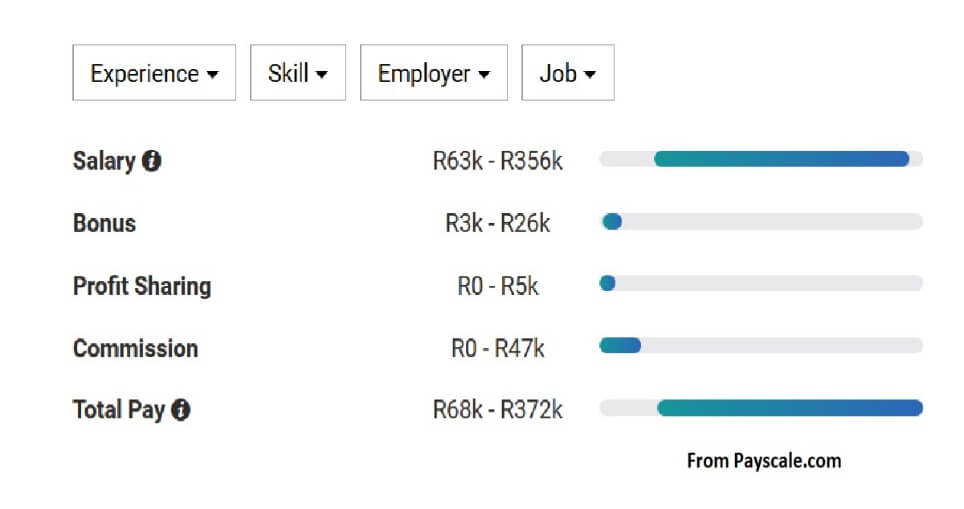Open the Experience dropdown

tap(154, 73)
